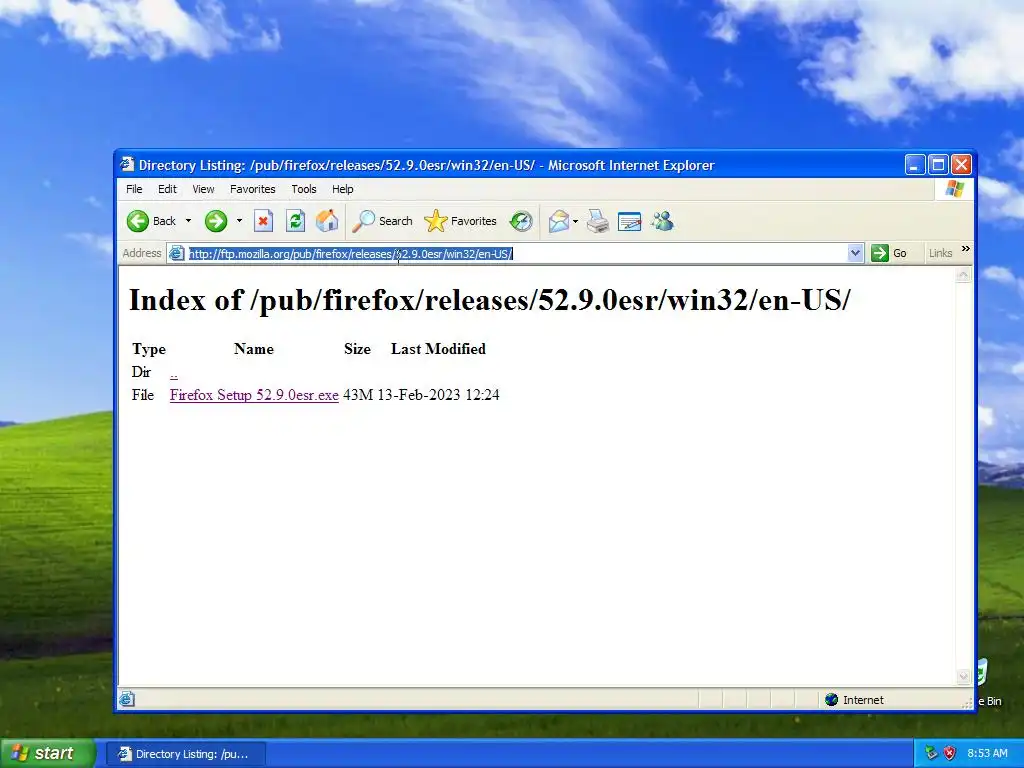Click the Links toolbar label
The width and height of the screenshot is (1024, 768).
(940, 253)
